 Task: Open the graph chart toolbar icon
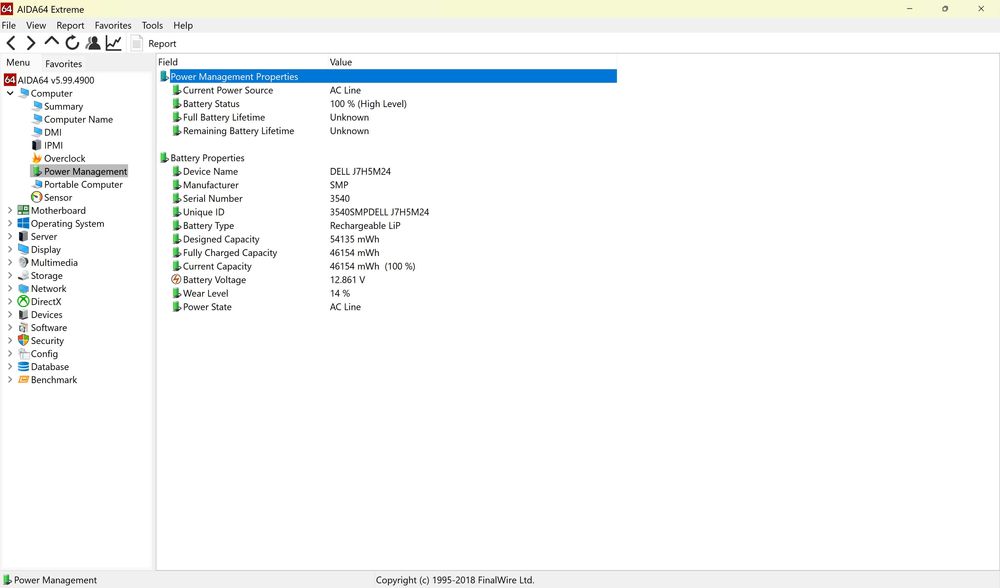tap(114, 43)
